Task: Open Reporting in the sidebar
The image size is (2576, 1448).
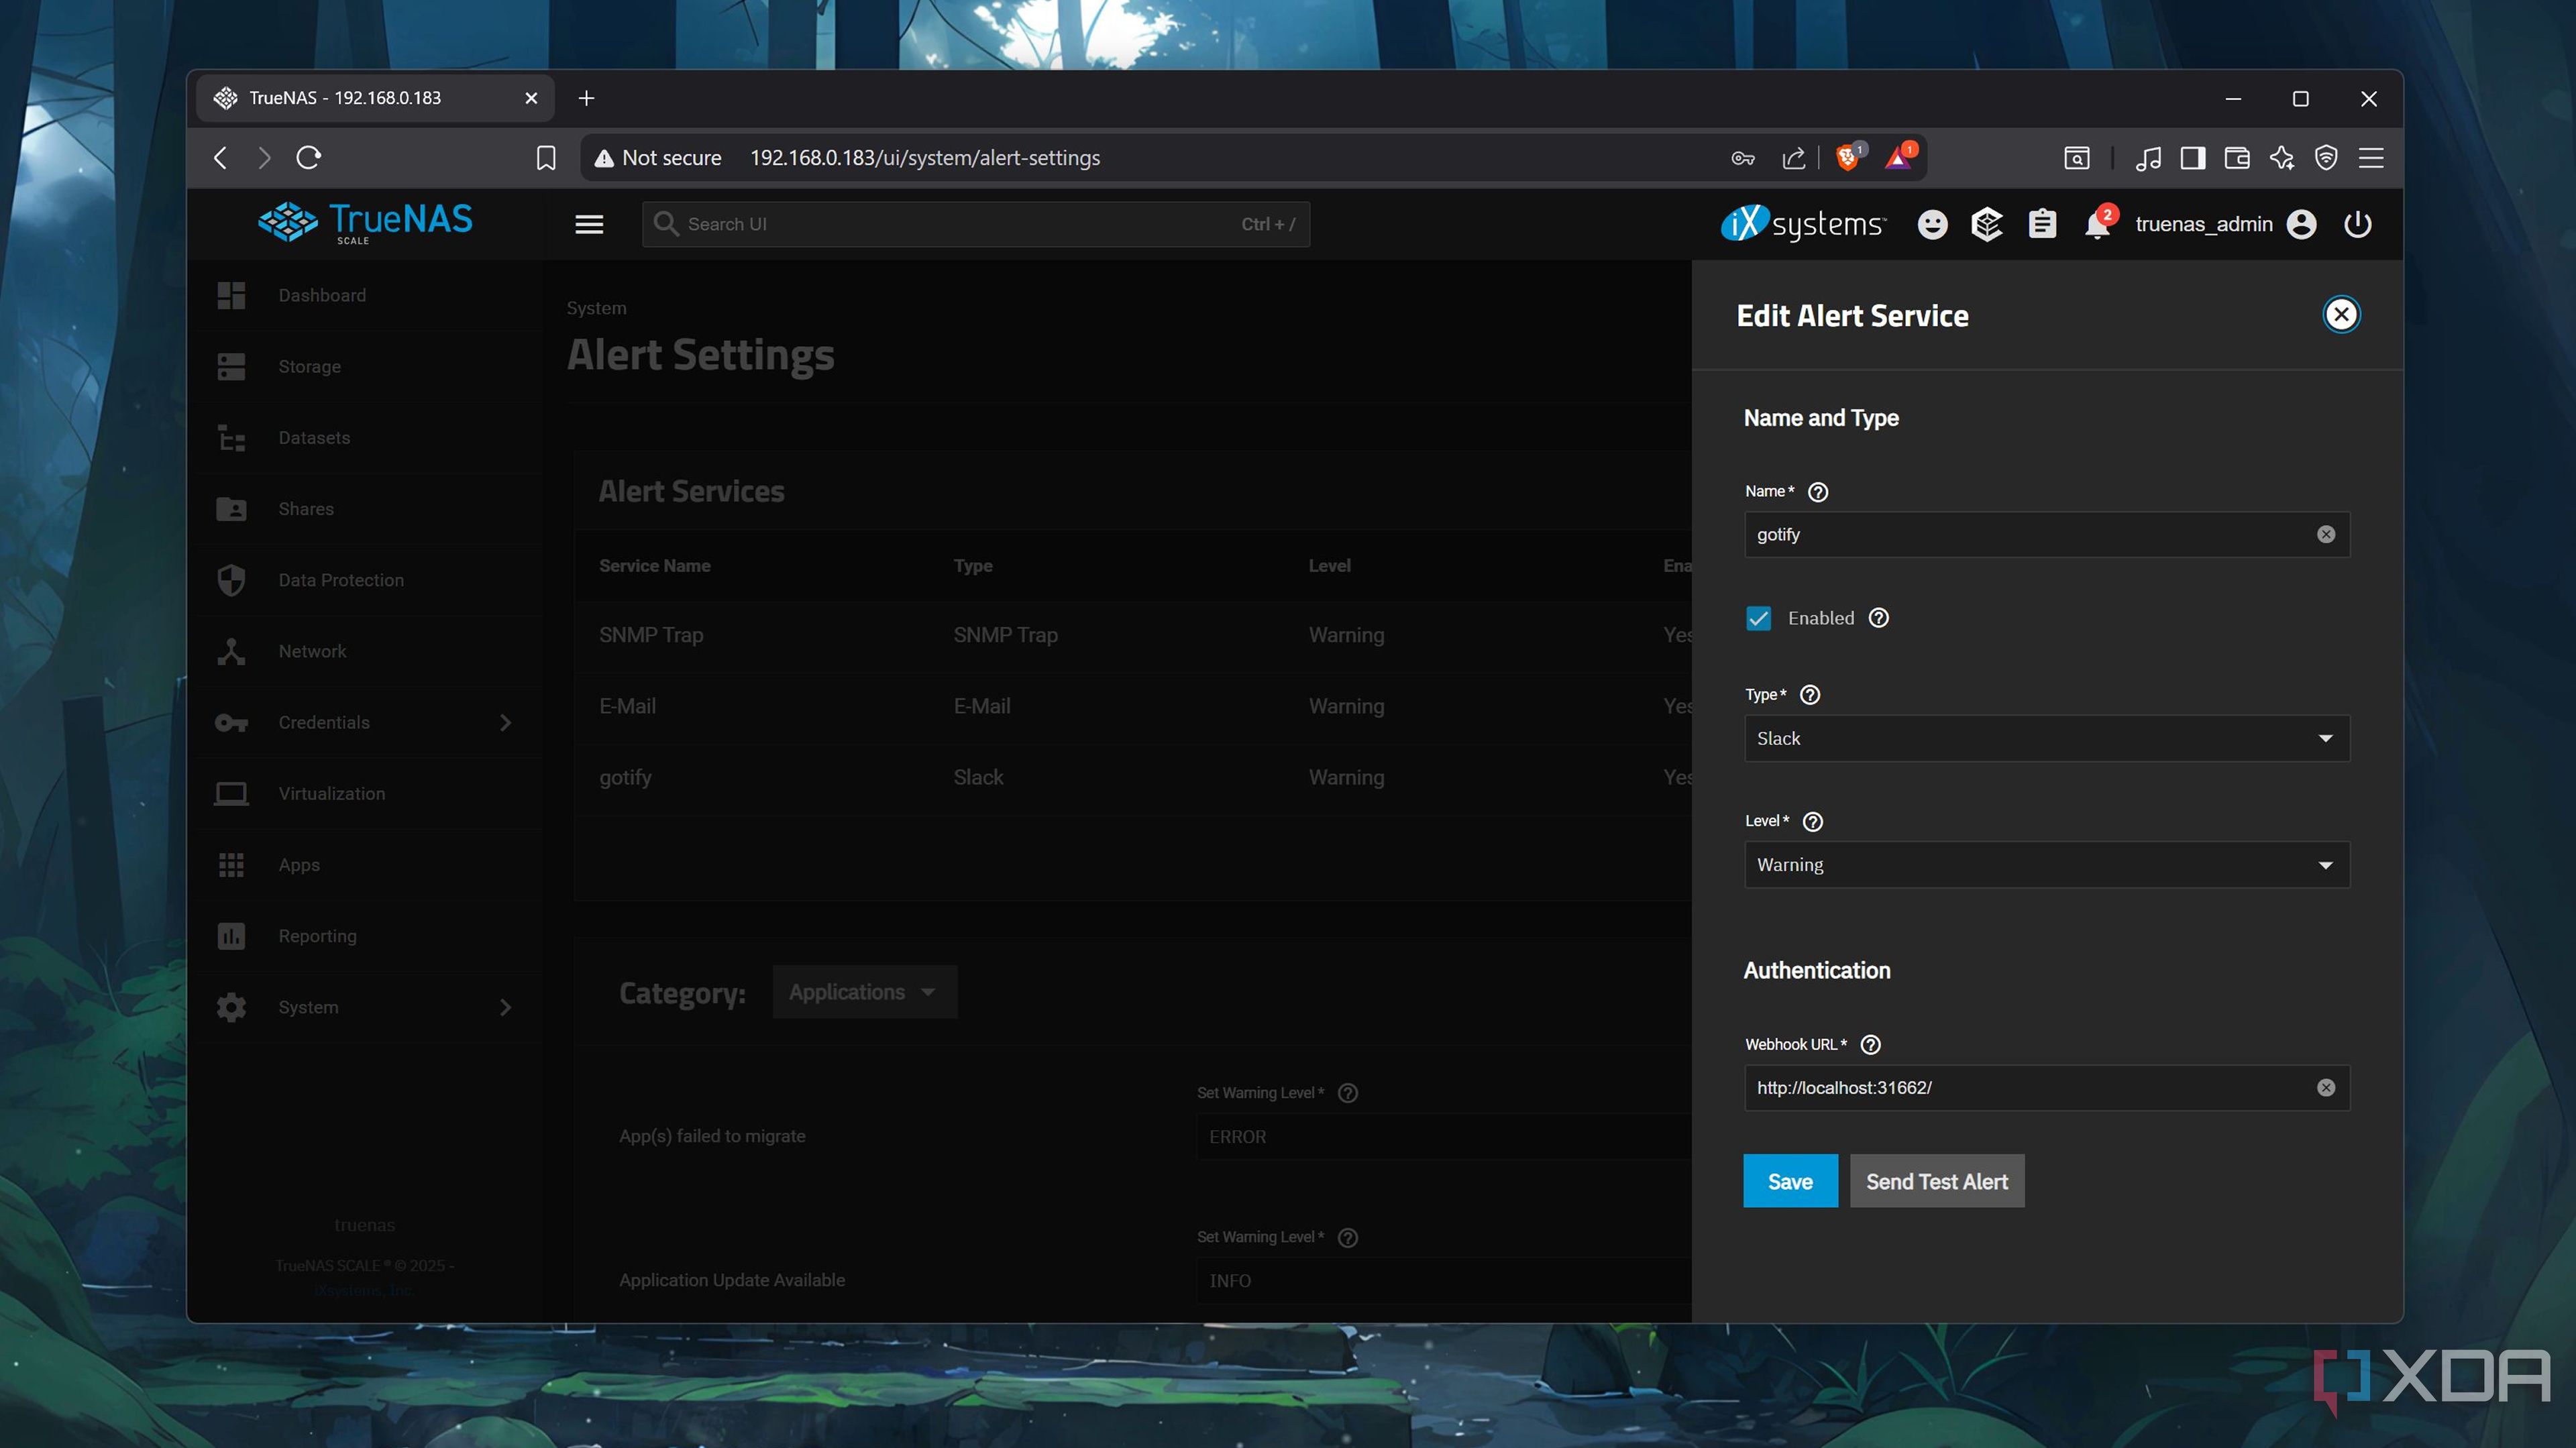Action: [x=365, y=935]
